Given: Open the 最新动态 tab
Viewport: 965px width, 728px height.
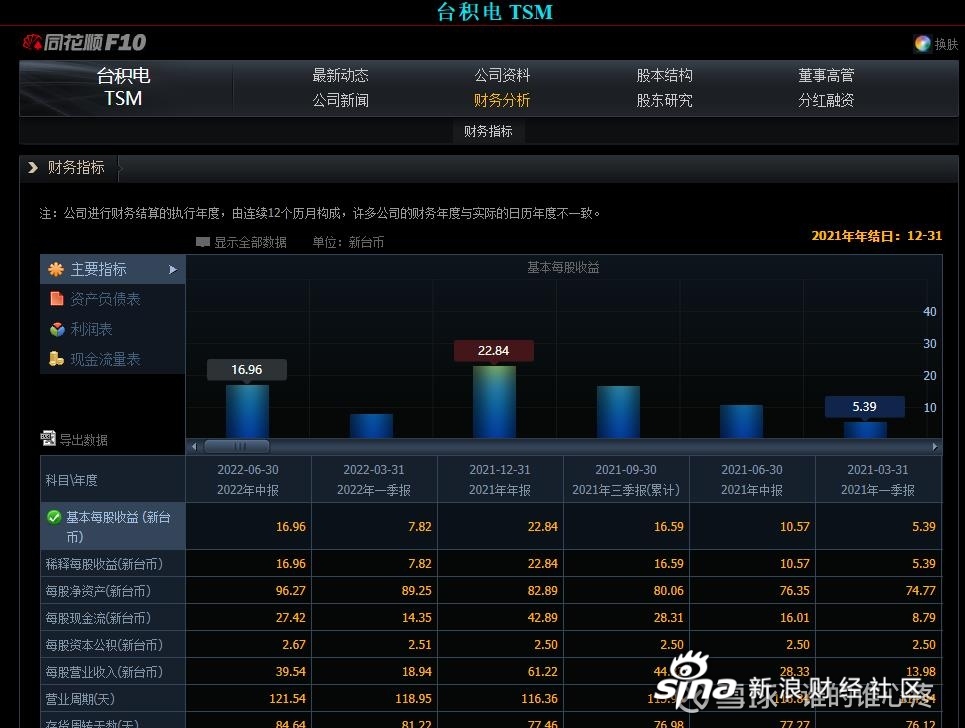Looking at the screenshot, I should coord(340,75).
